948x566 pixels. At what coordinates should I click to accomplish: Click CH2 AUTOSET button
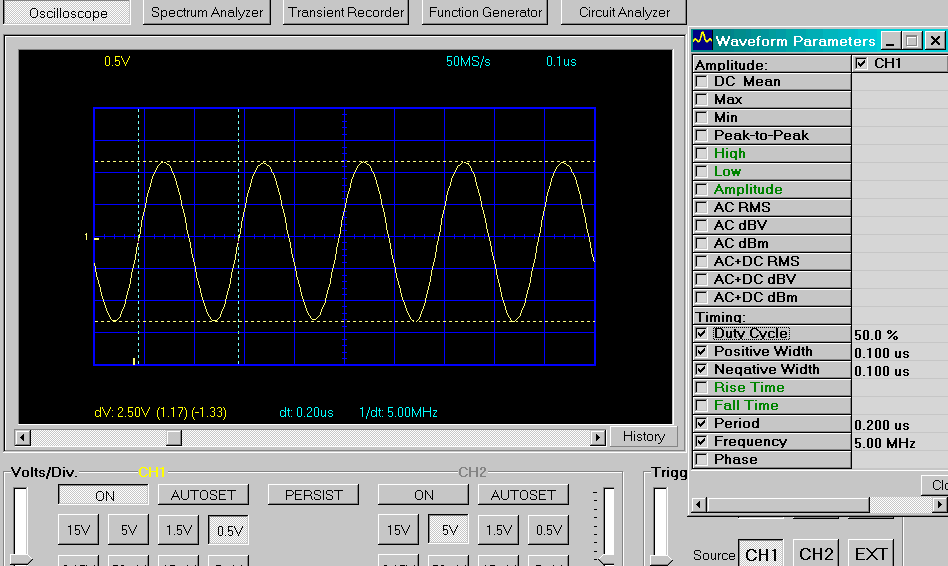pyautogui.click(x=523, y=495)
